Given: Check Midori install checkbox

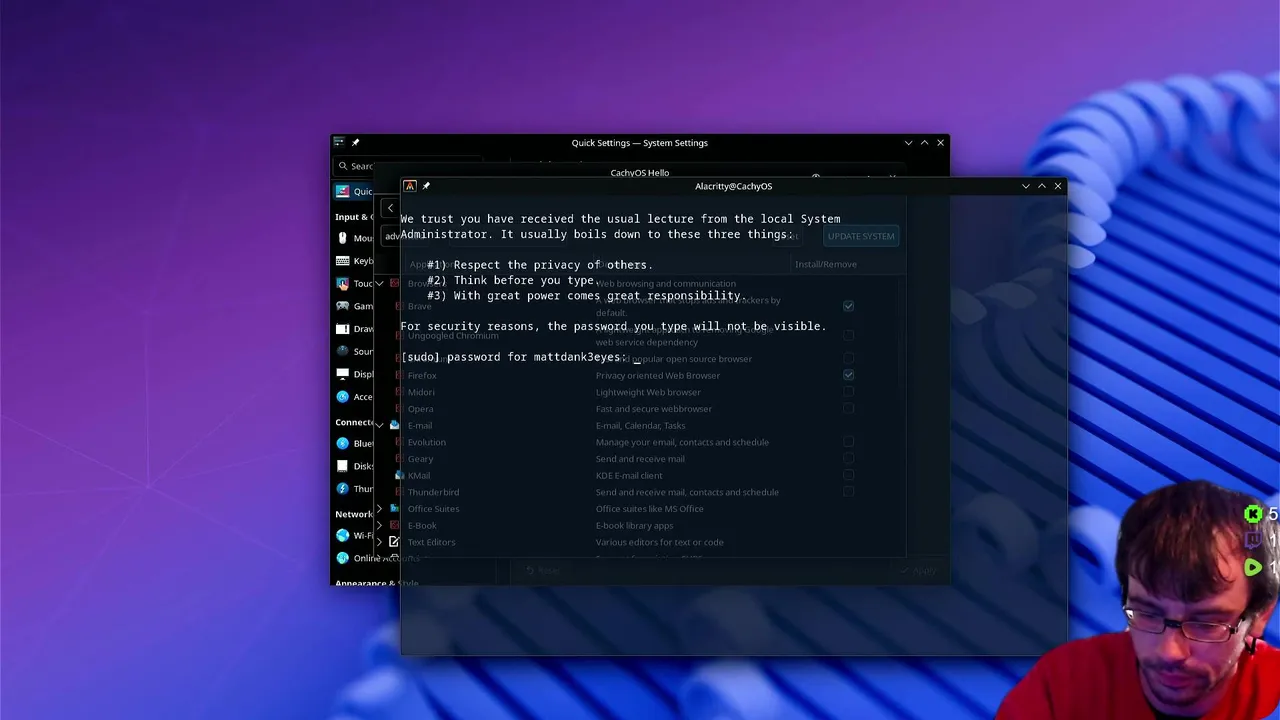Looking at the screenshot, I should [x=848, y=392].
